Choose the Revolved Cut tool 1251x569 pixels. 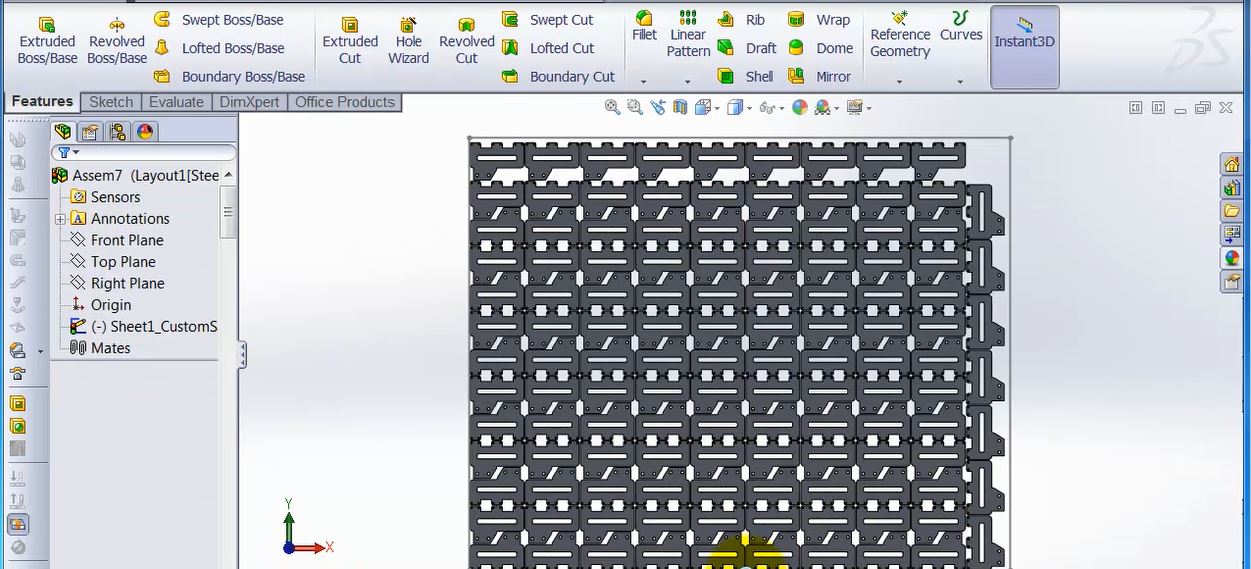pyautogui.click(x=466, y=40)
